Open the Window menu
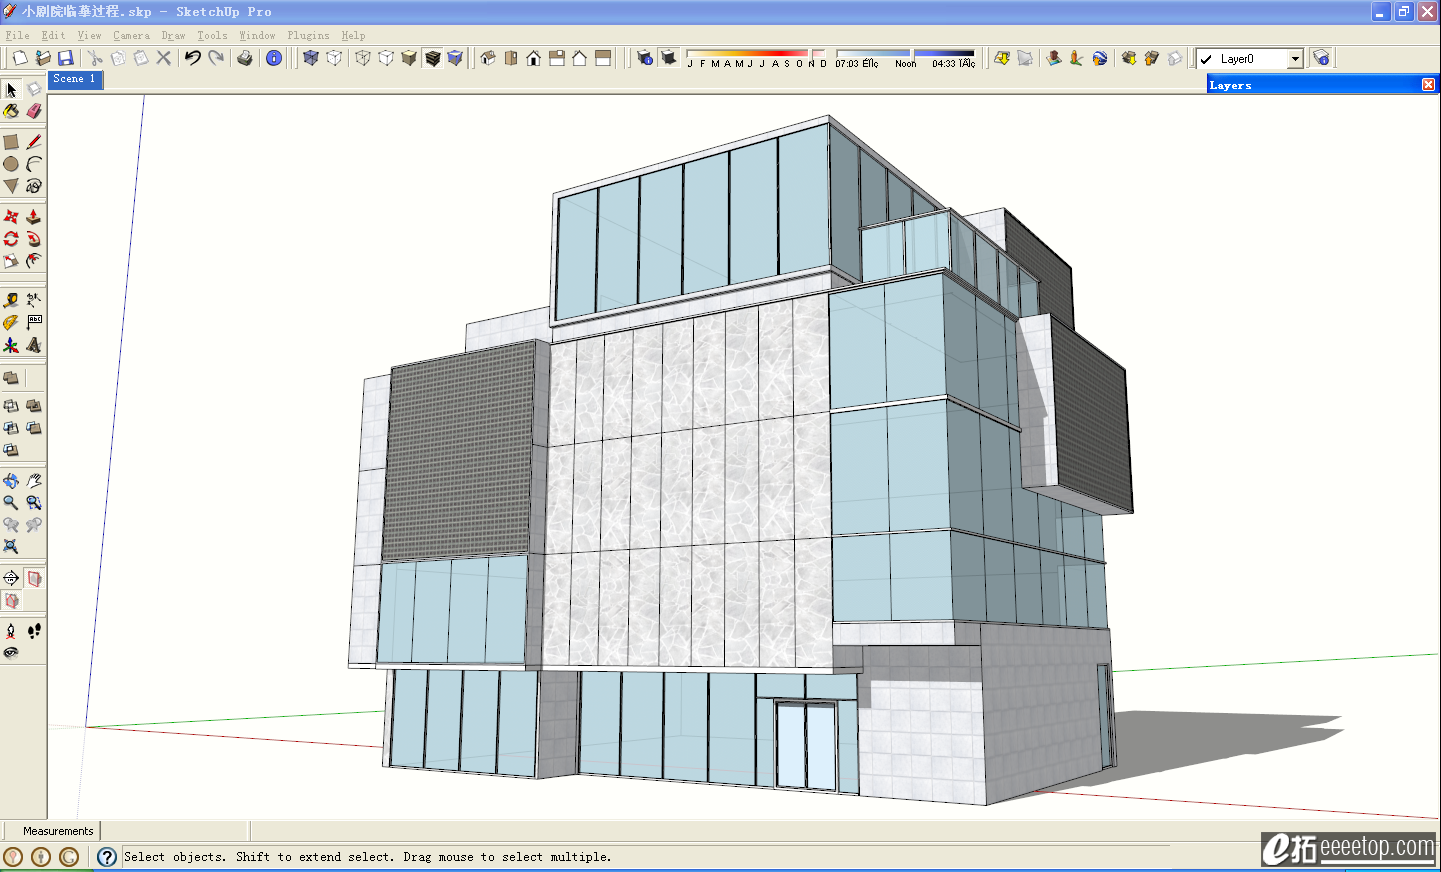This screenshot has width=1441, height=872. pyautogui.click(x=257, y=35)
